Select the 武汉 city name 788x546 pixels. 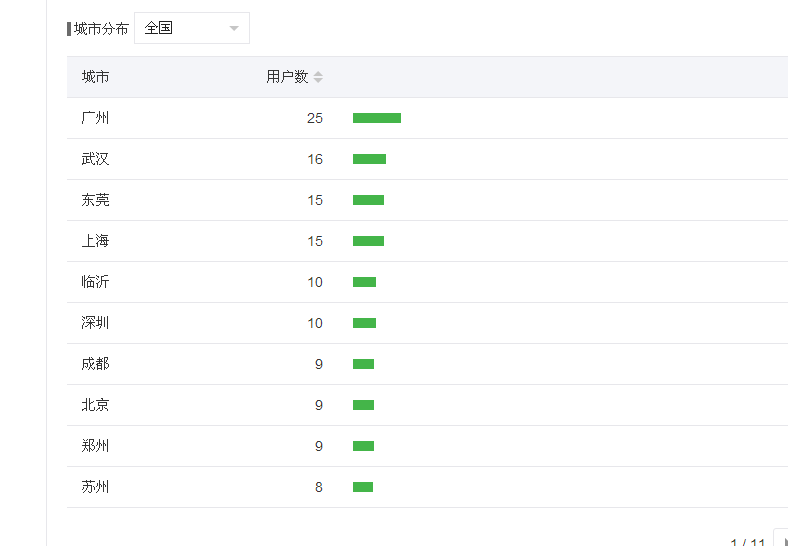[95, 159]
